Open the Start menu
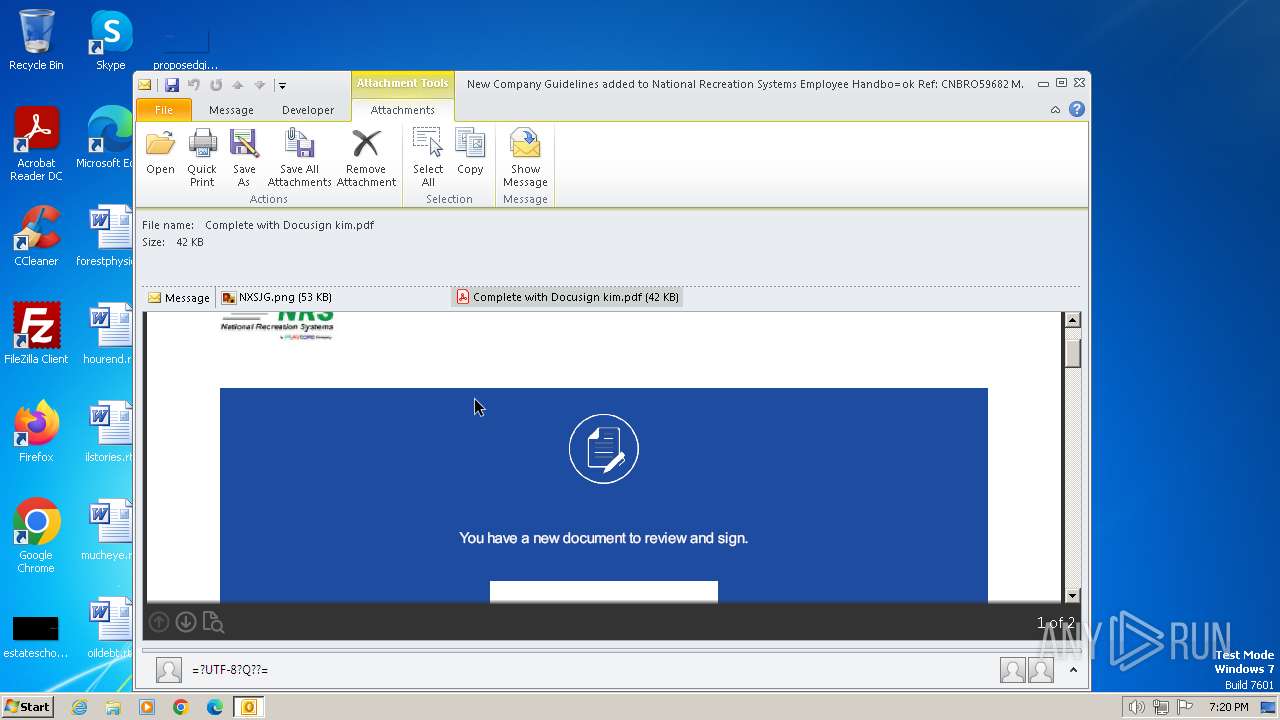The image size is (1280, 720). coord(28,706)
